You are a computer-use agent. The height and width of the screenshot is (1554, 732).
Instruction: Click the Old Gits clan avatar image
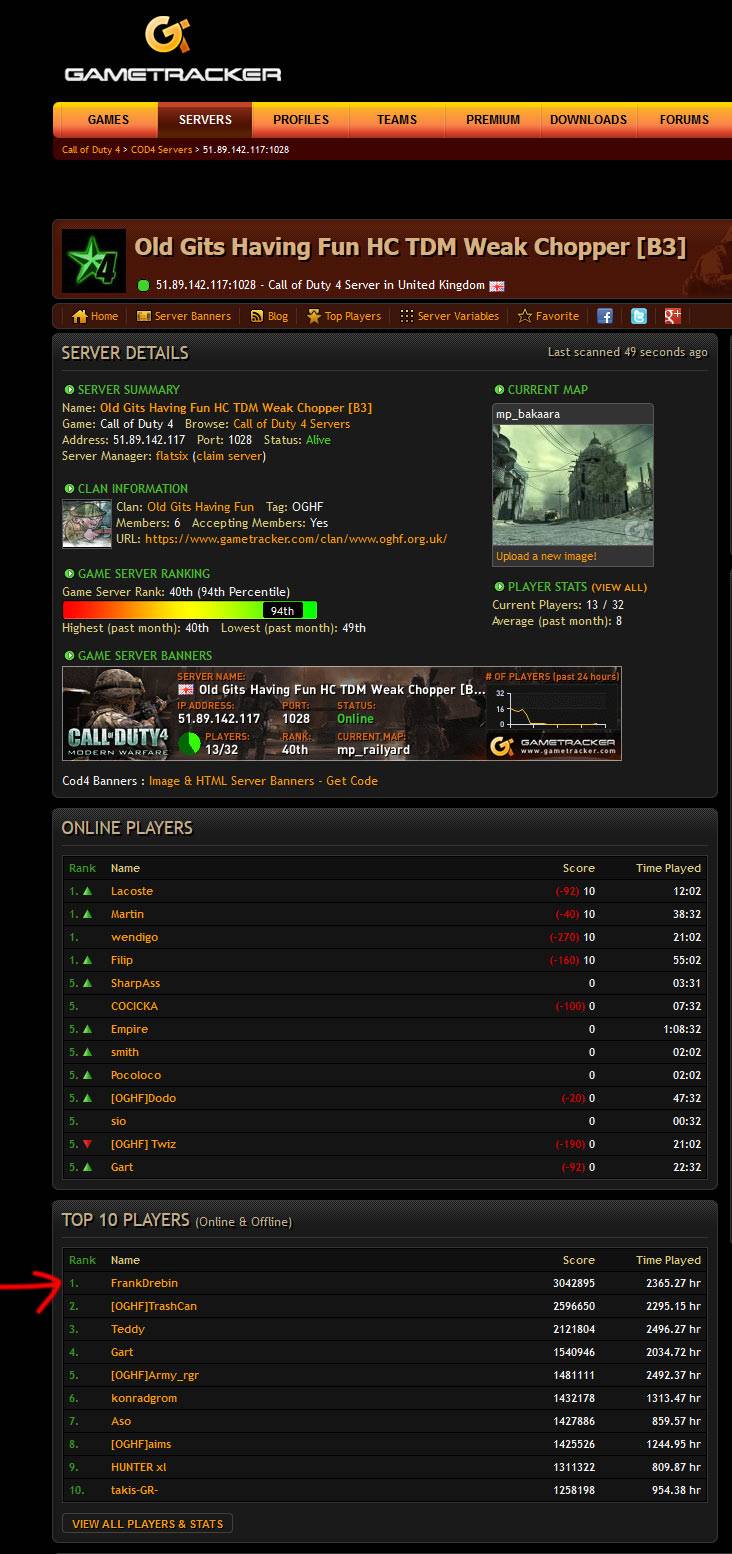pyautogui.click(x=87, y=523)
